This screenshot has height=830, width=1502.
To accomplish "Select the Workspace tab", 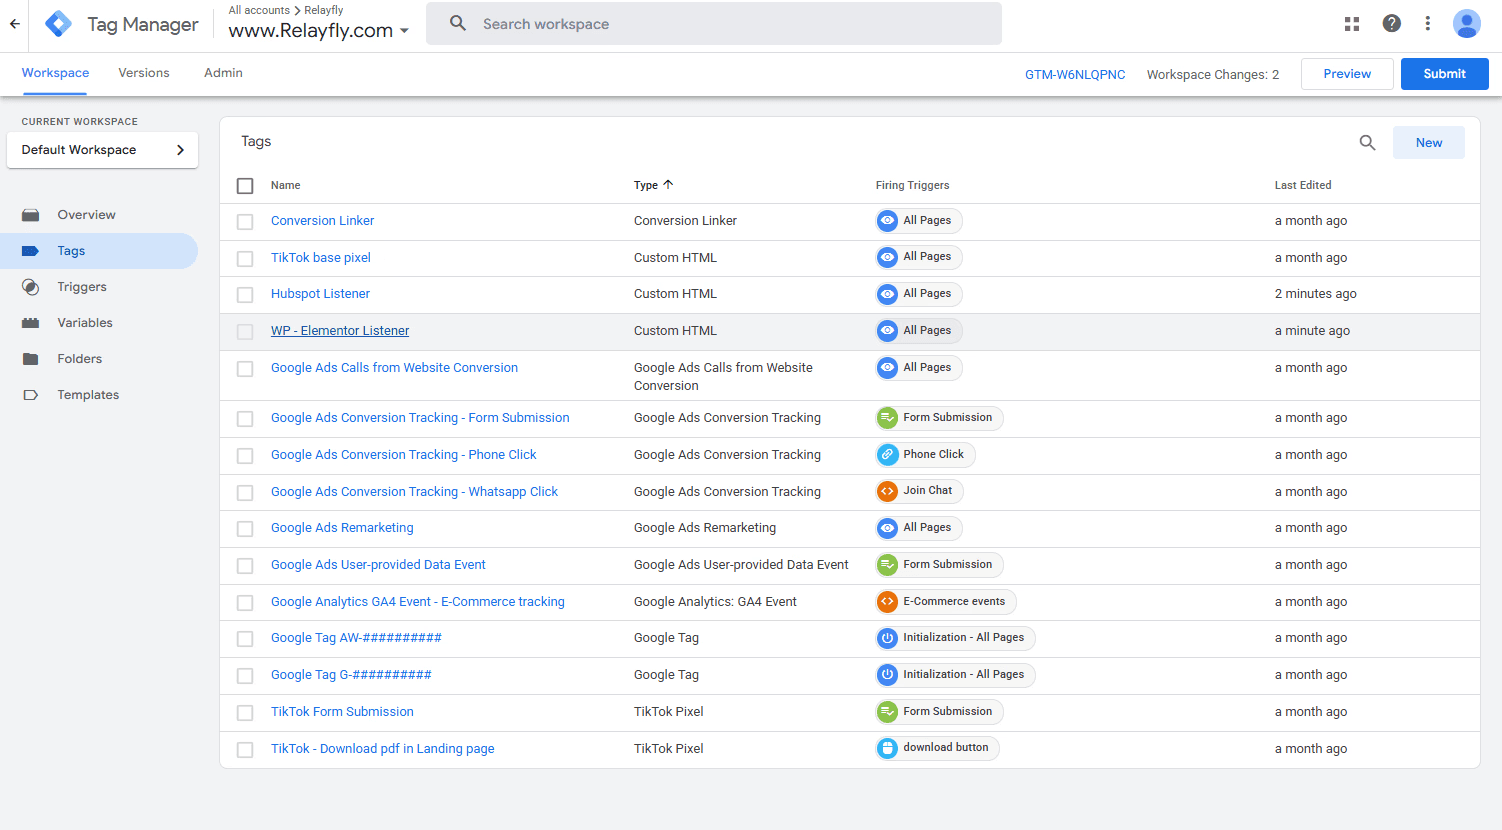I will pos(55,73).
